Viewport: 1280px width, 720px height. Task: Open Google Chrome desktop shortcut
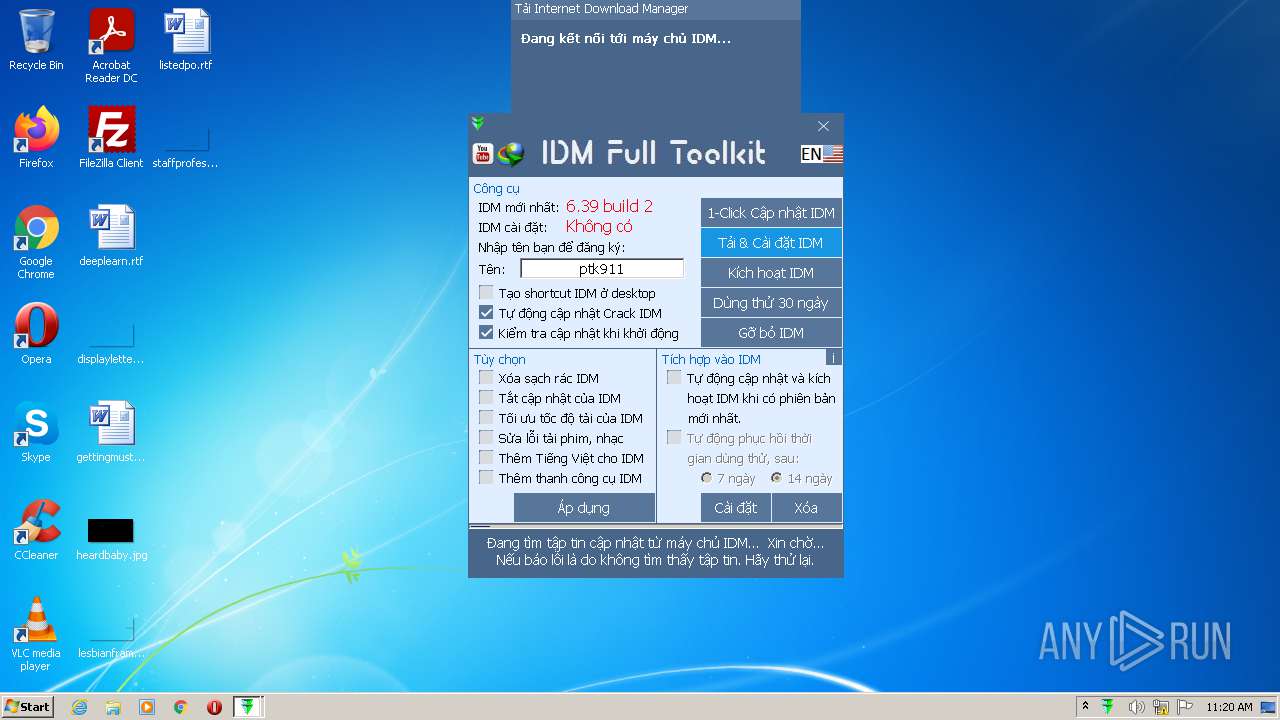click(x=36, y=242)
